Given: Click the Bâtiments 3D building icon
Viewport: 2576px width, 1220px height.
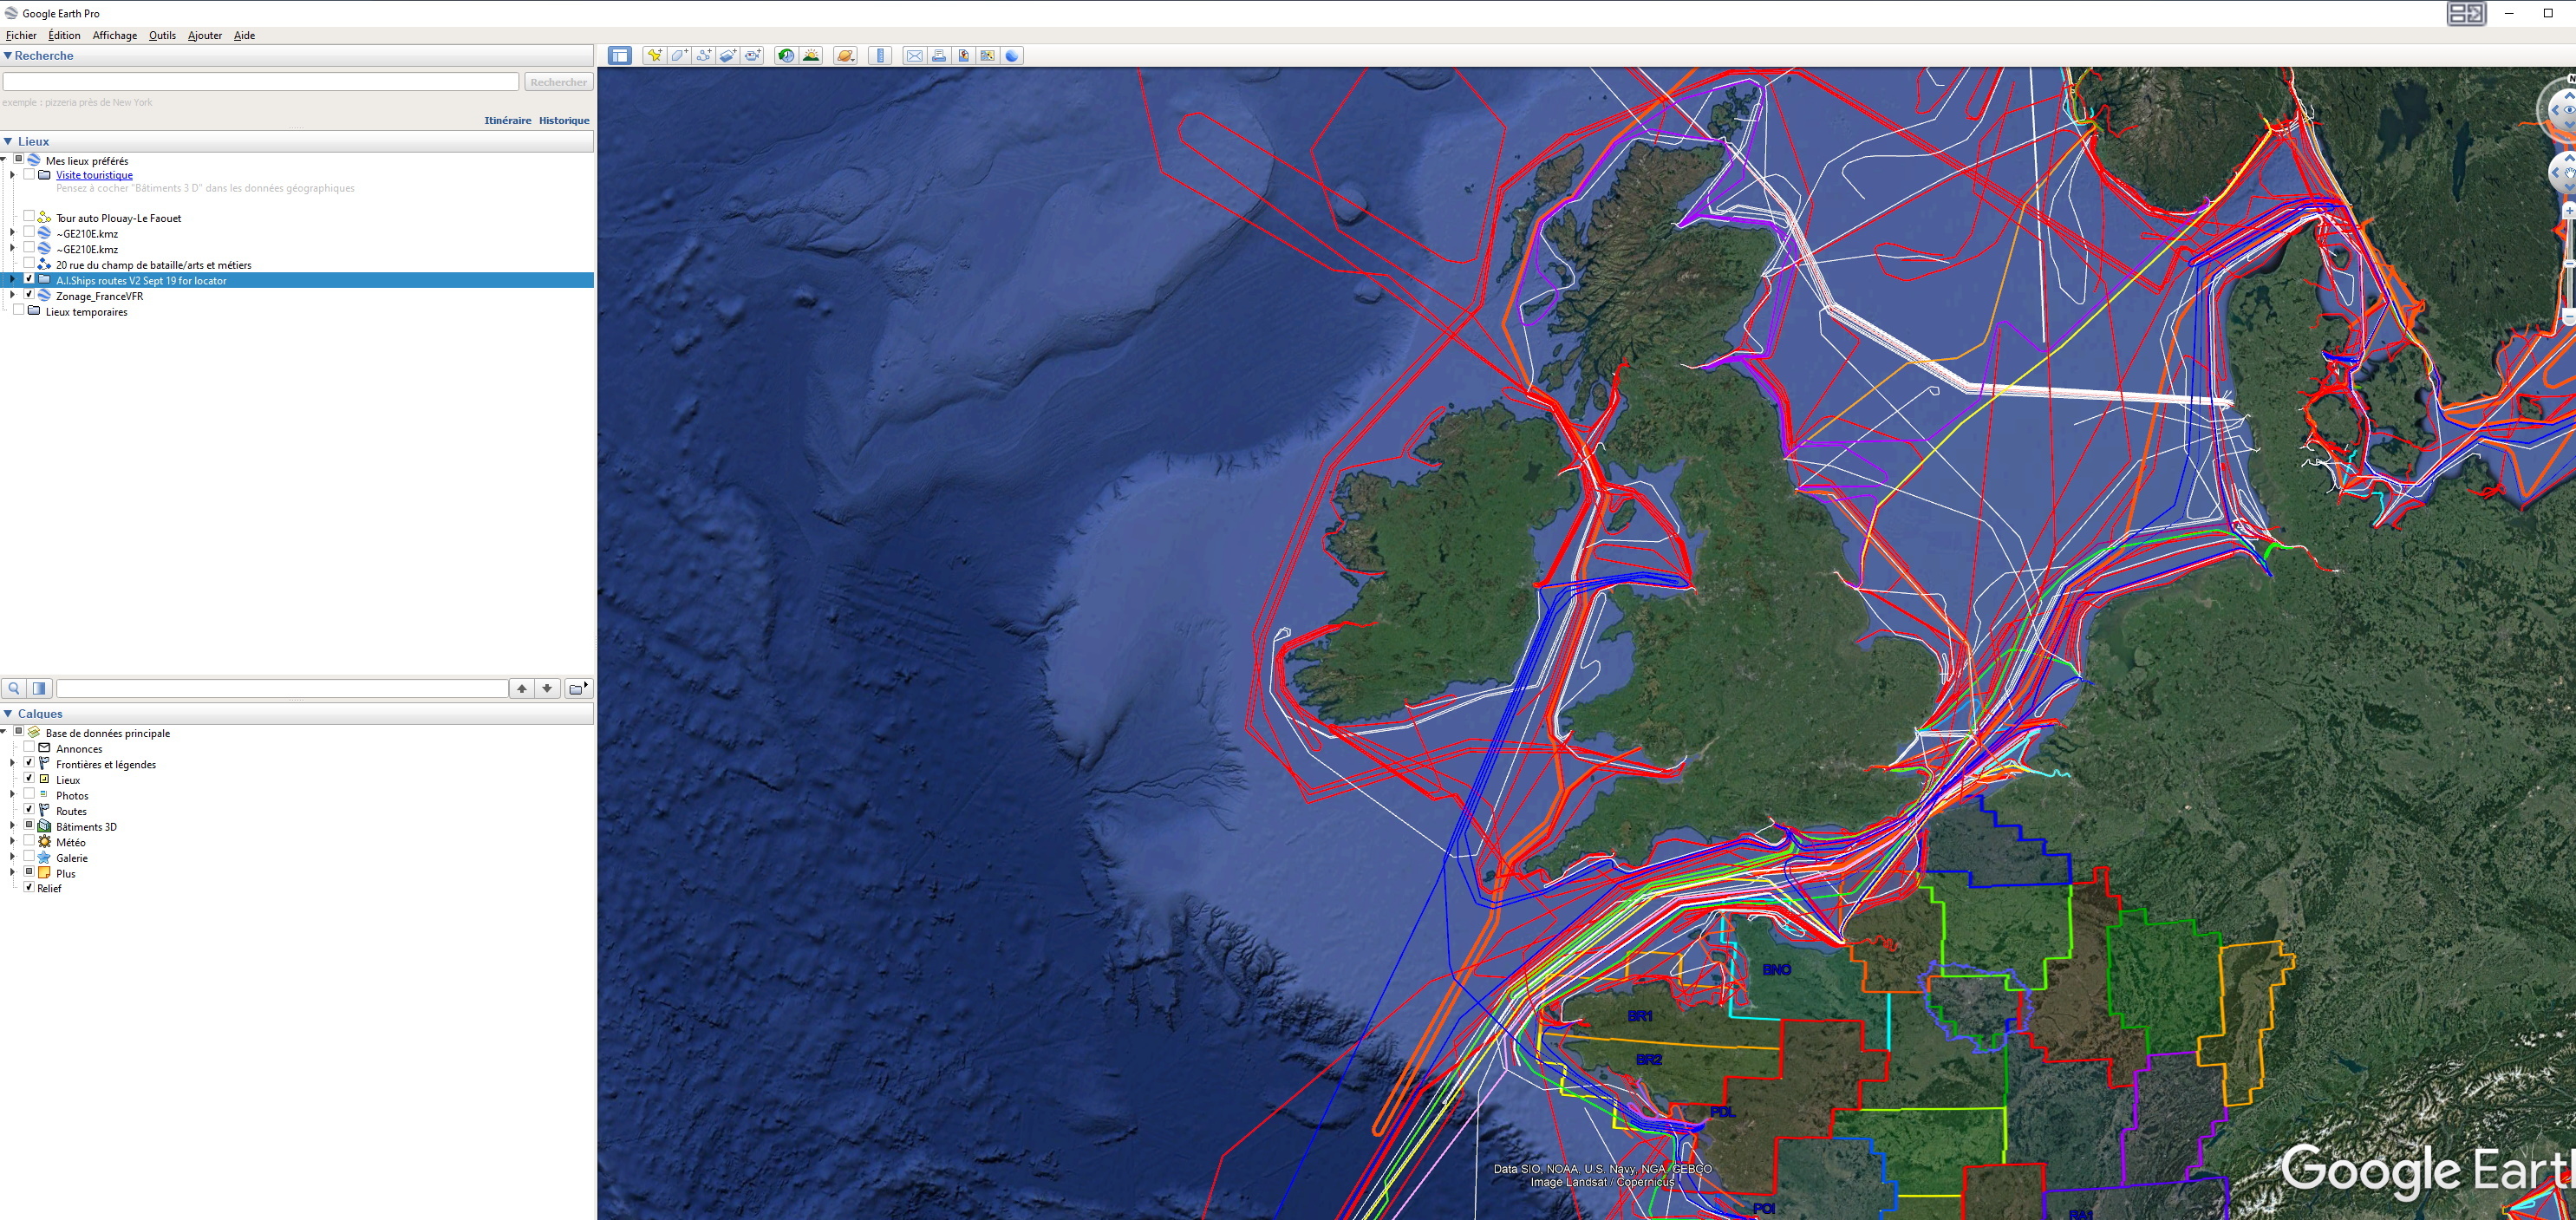Looking at the screenshot, I should click(44, 826).
